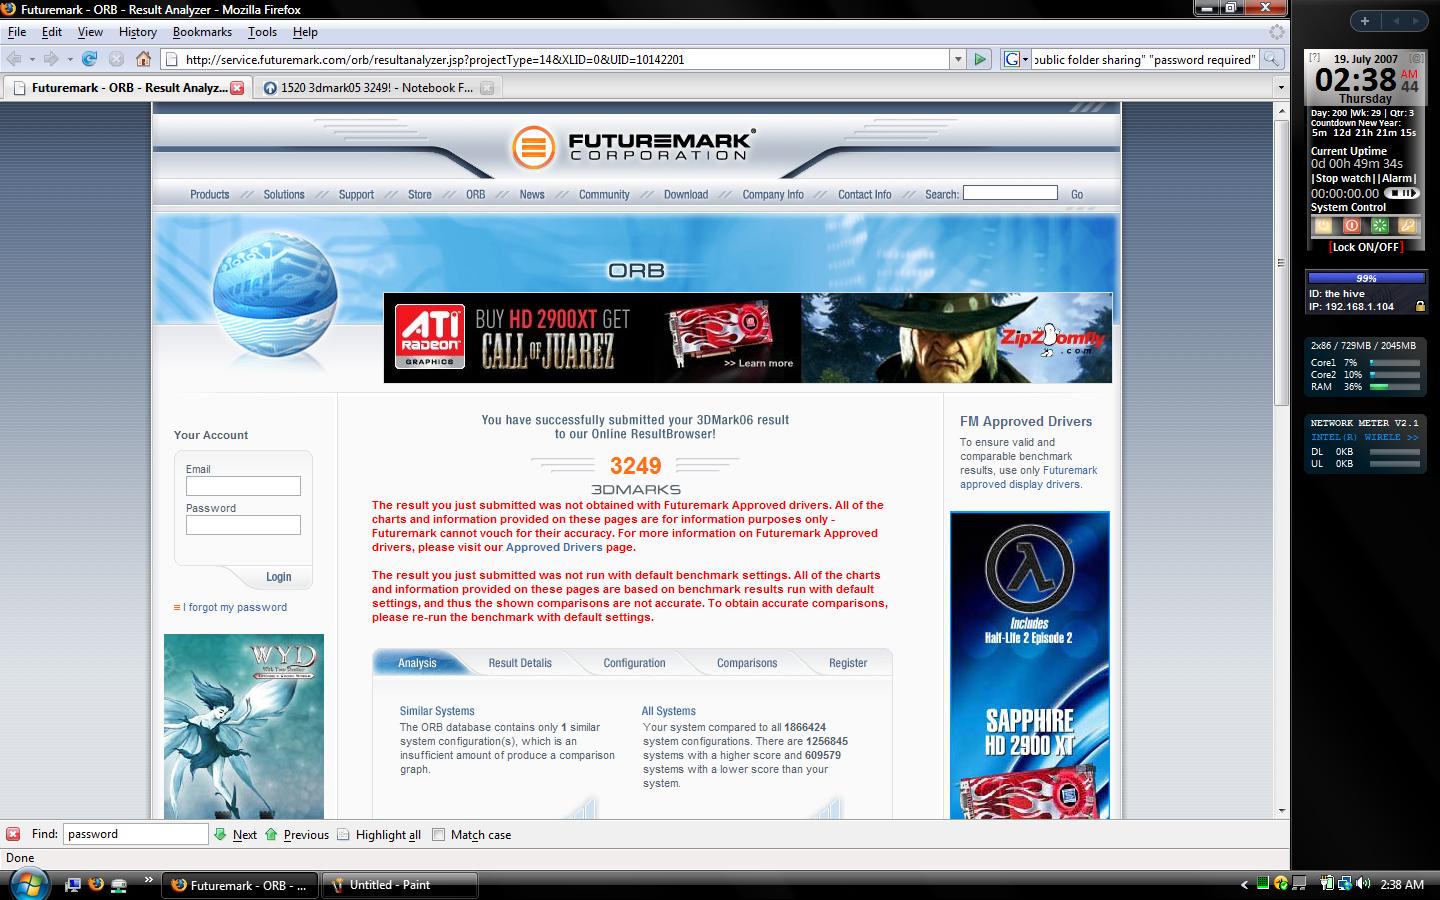
Task: Click the back navigation arrow
Action: tap(14, 59)
